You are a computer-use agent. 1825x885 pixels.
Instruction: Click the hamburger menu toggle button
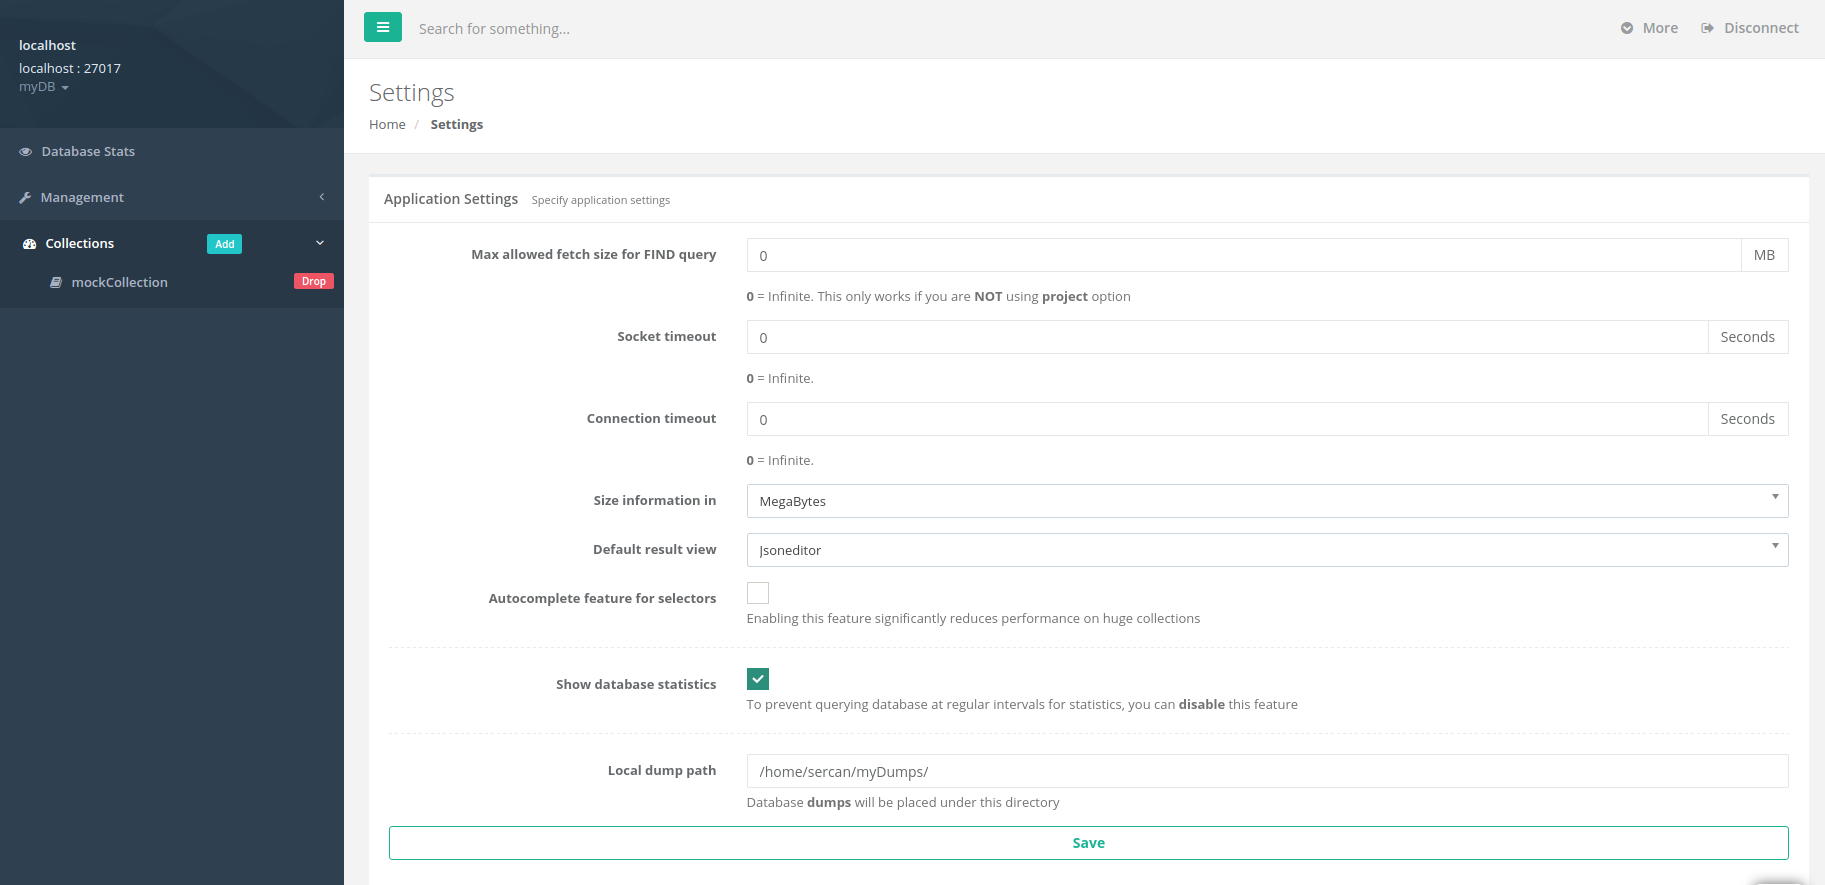coord(382,27)
